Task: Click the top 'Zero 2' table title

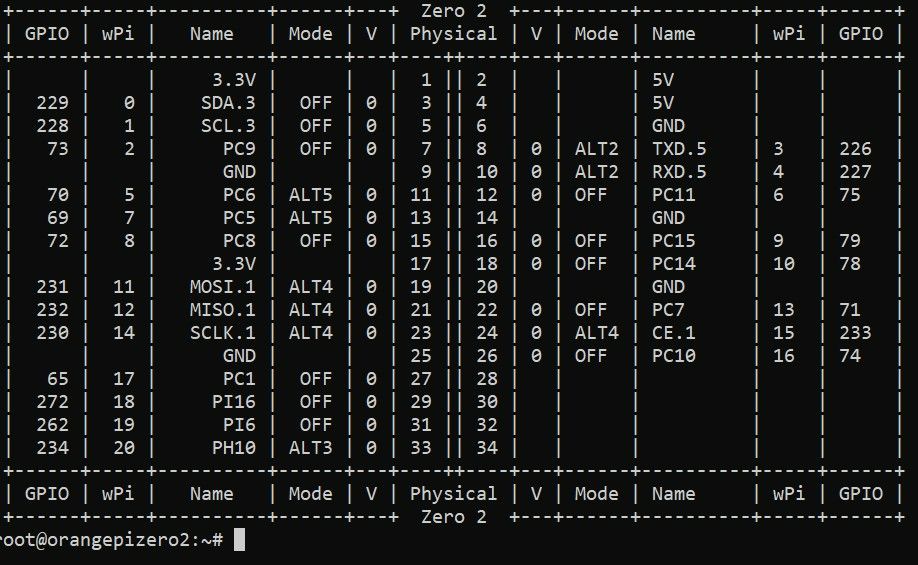Action: point(453,10)
